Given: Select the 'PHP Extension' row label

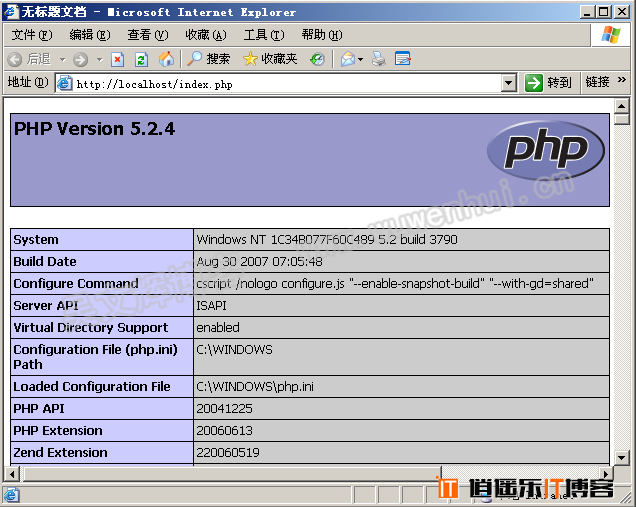Looking at the screenshot, I should point(58,430).
